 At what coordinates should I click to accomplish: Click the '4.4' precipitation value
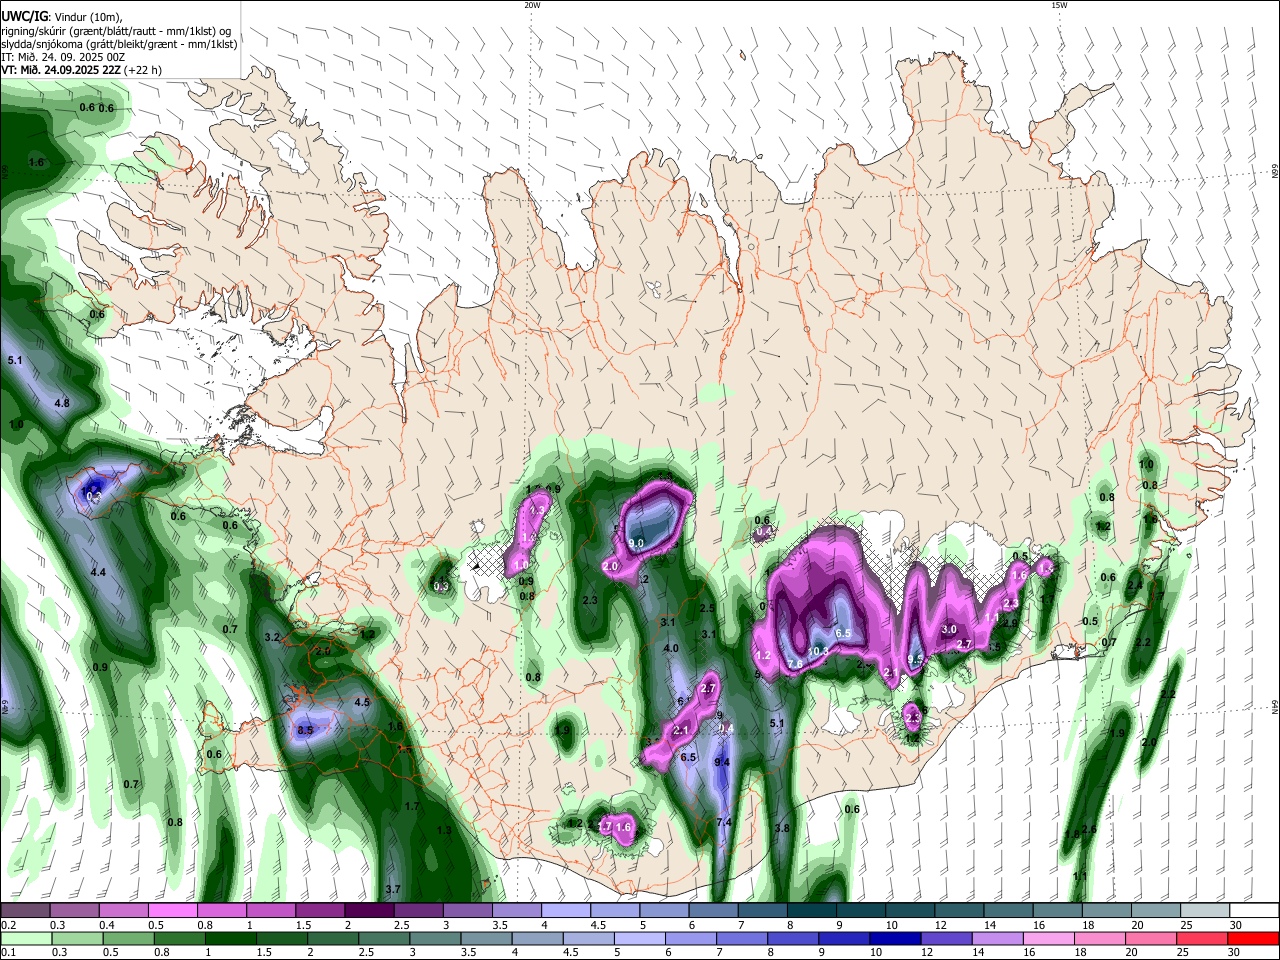(x=98, y=572)
